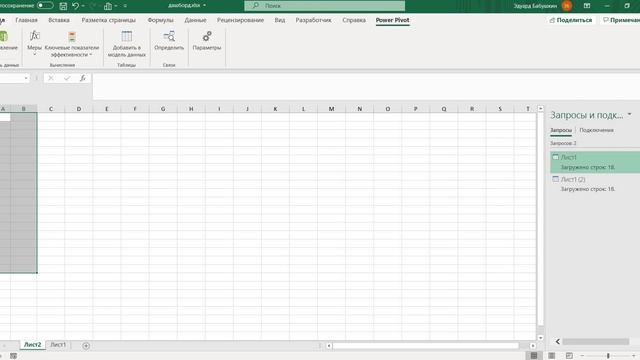Open the Главная ribbon tab
The image size is (640, 360).
click(27, 20)
